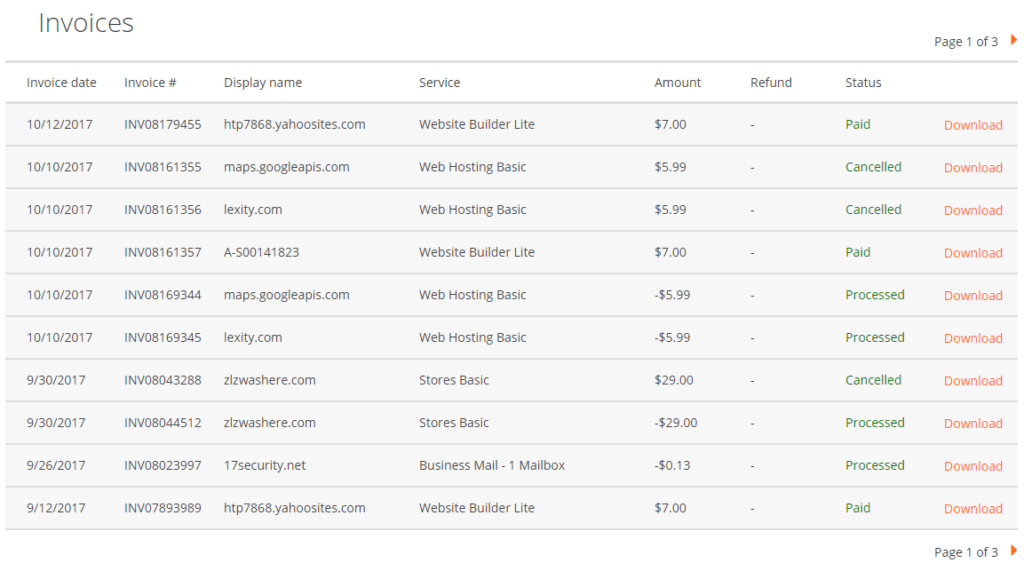
Task: Click the Service column header
Action: coord(439,83)
